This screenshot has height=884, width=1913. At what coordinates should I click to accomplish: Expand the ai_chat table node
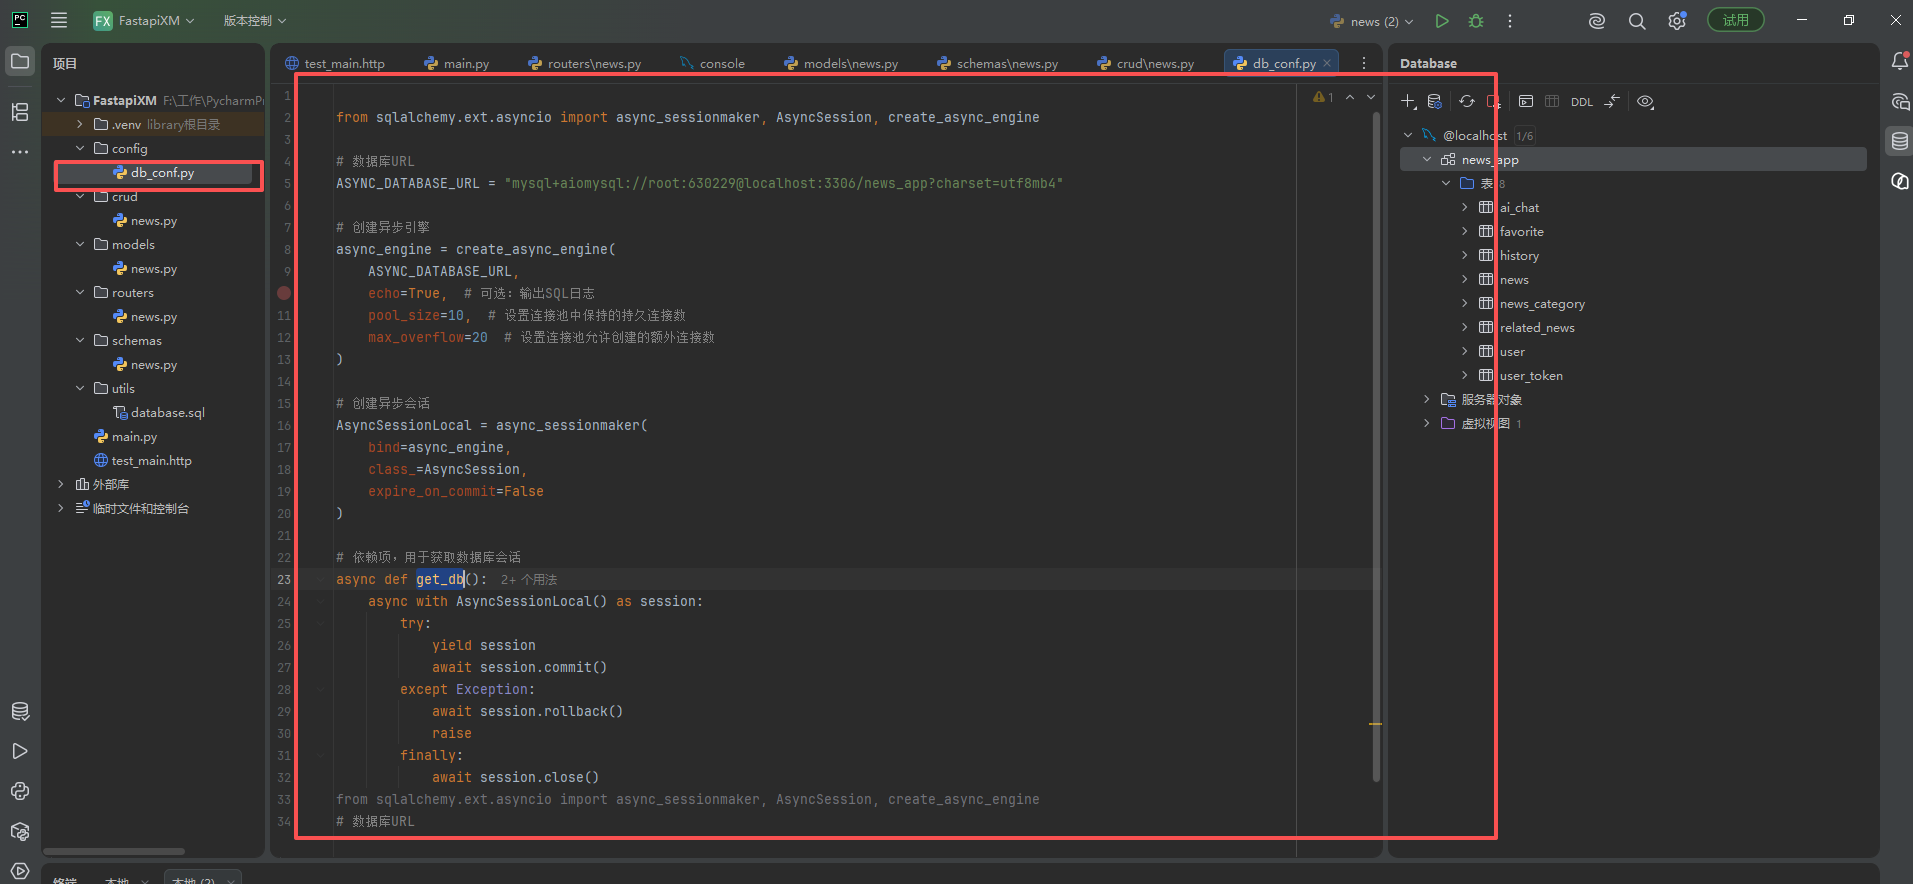[1465, 207]
